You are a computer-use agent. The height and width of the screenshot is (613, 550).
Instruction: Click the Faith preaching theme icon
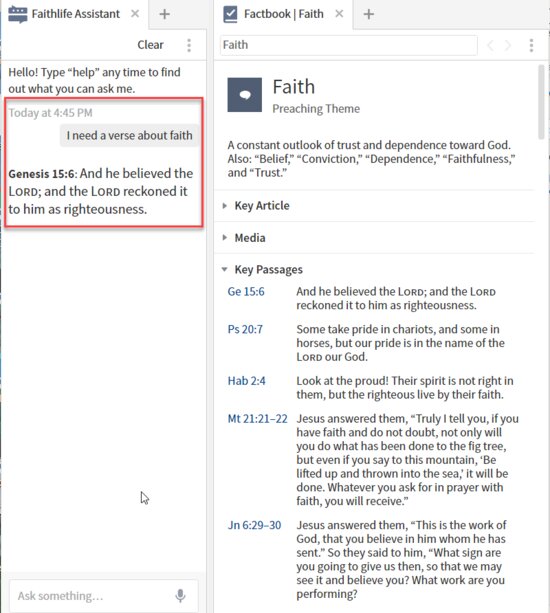(x=245, y=95)
